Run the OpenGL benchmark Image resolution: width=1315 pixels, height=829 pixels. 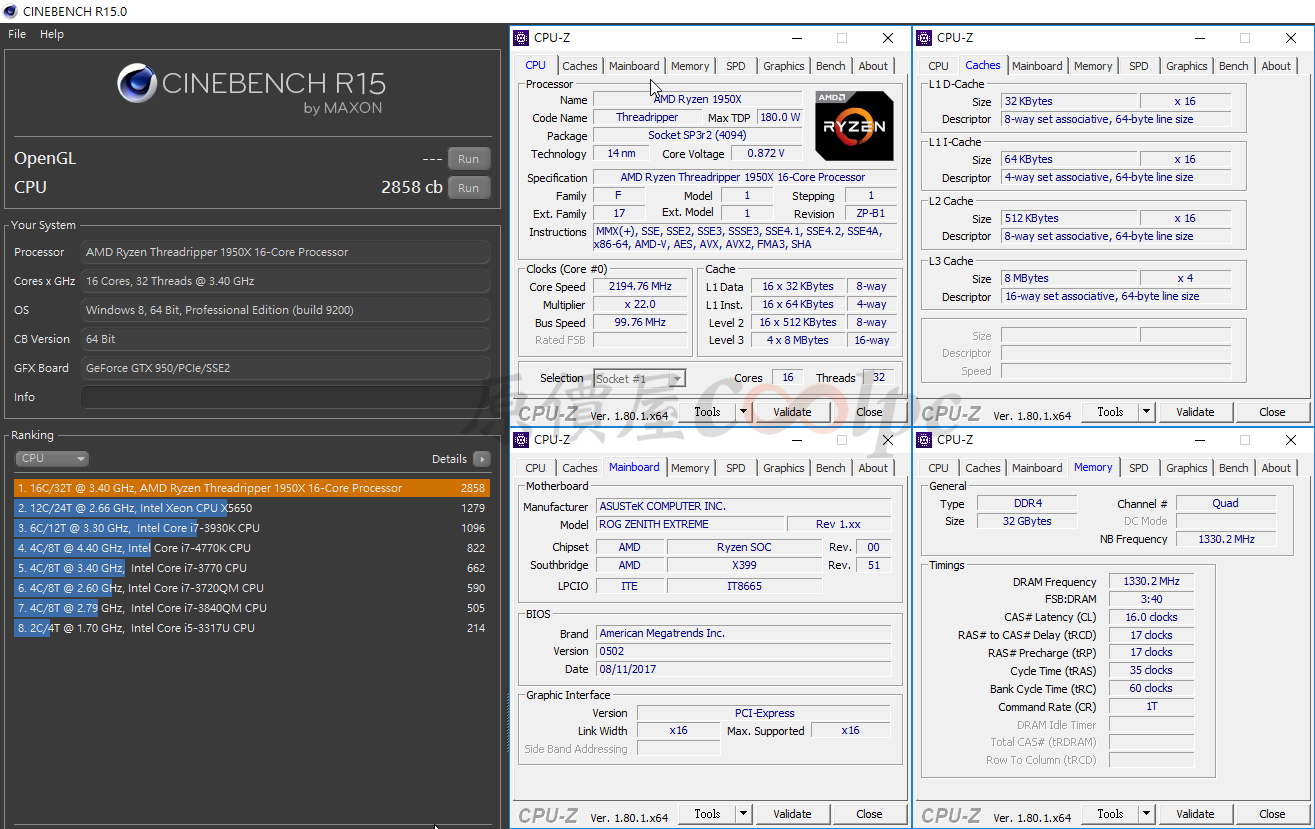click(468, 159)
